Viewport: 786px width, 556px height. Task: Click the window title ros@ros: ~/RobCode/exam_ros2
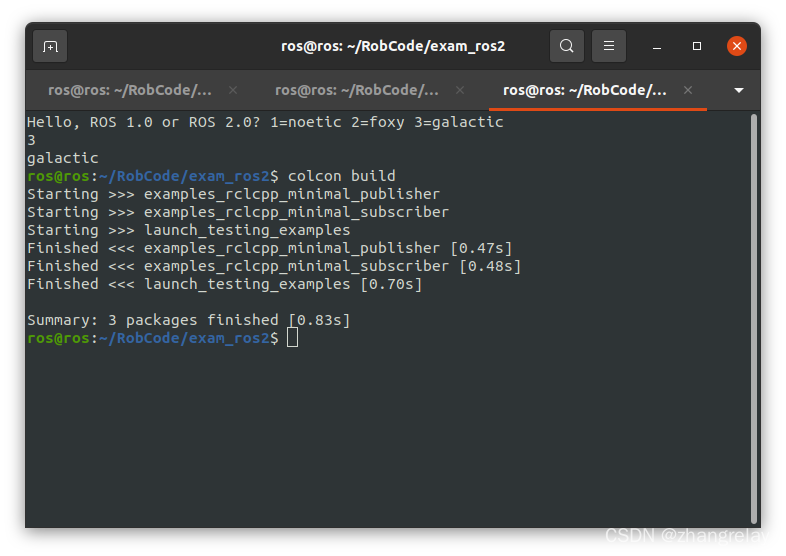point(393,46)
